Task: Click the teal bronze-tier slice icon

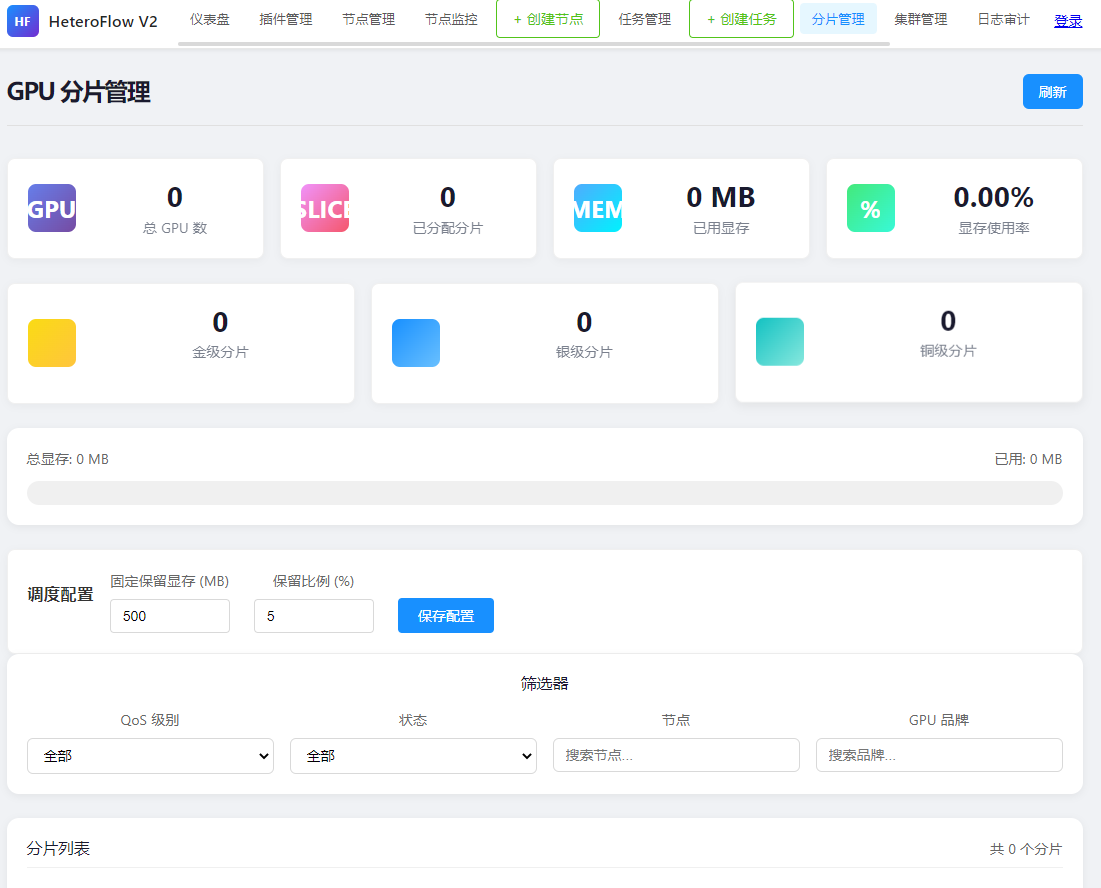Action: 779,342
